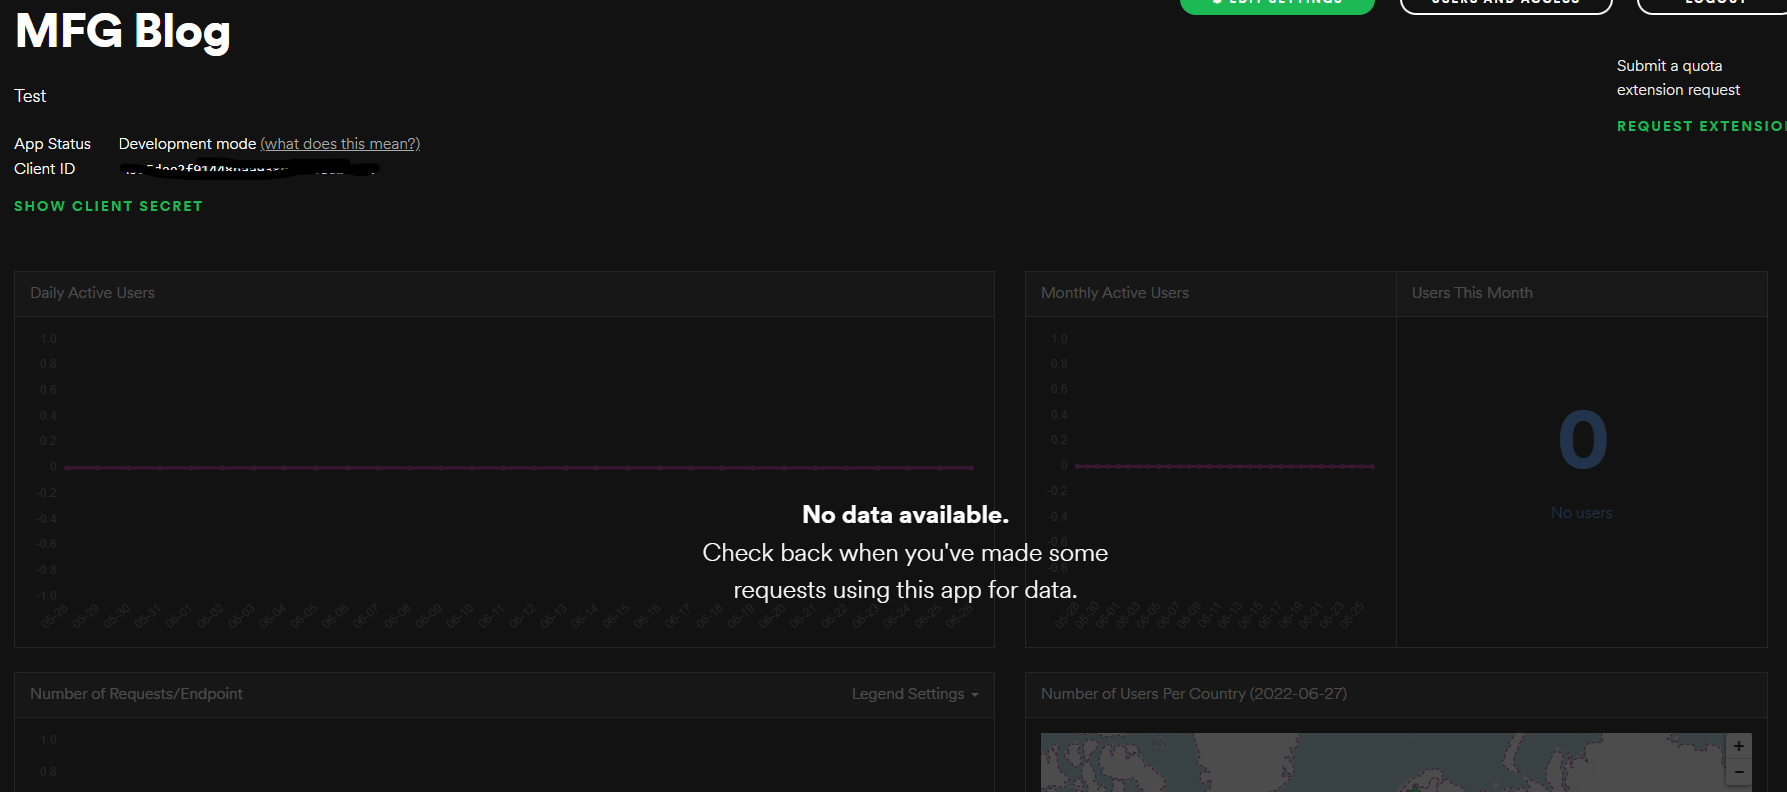This screenshot has width=1787, height=792.
Task: Open the Legend Settings dropdown
Action: pos(915,694)
